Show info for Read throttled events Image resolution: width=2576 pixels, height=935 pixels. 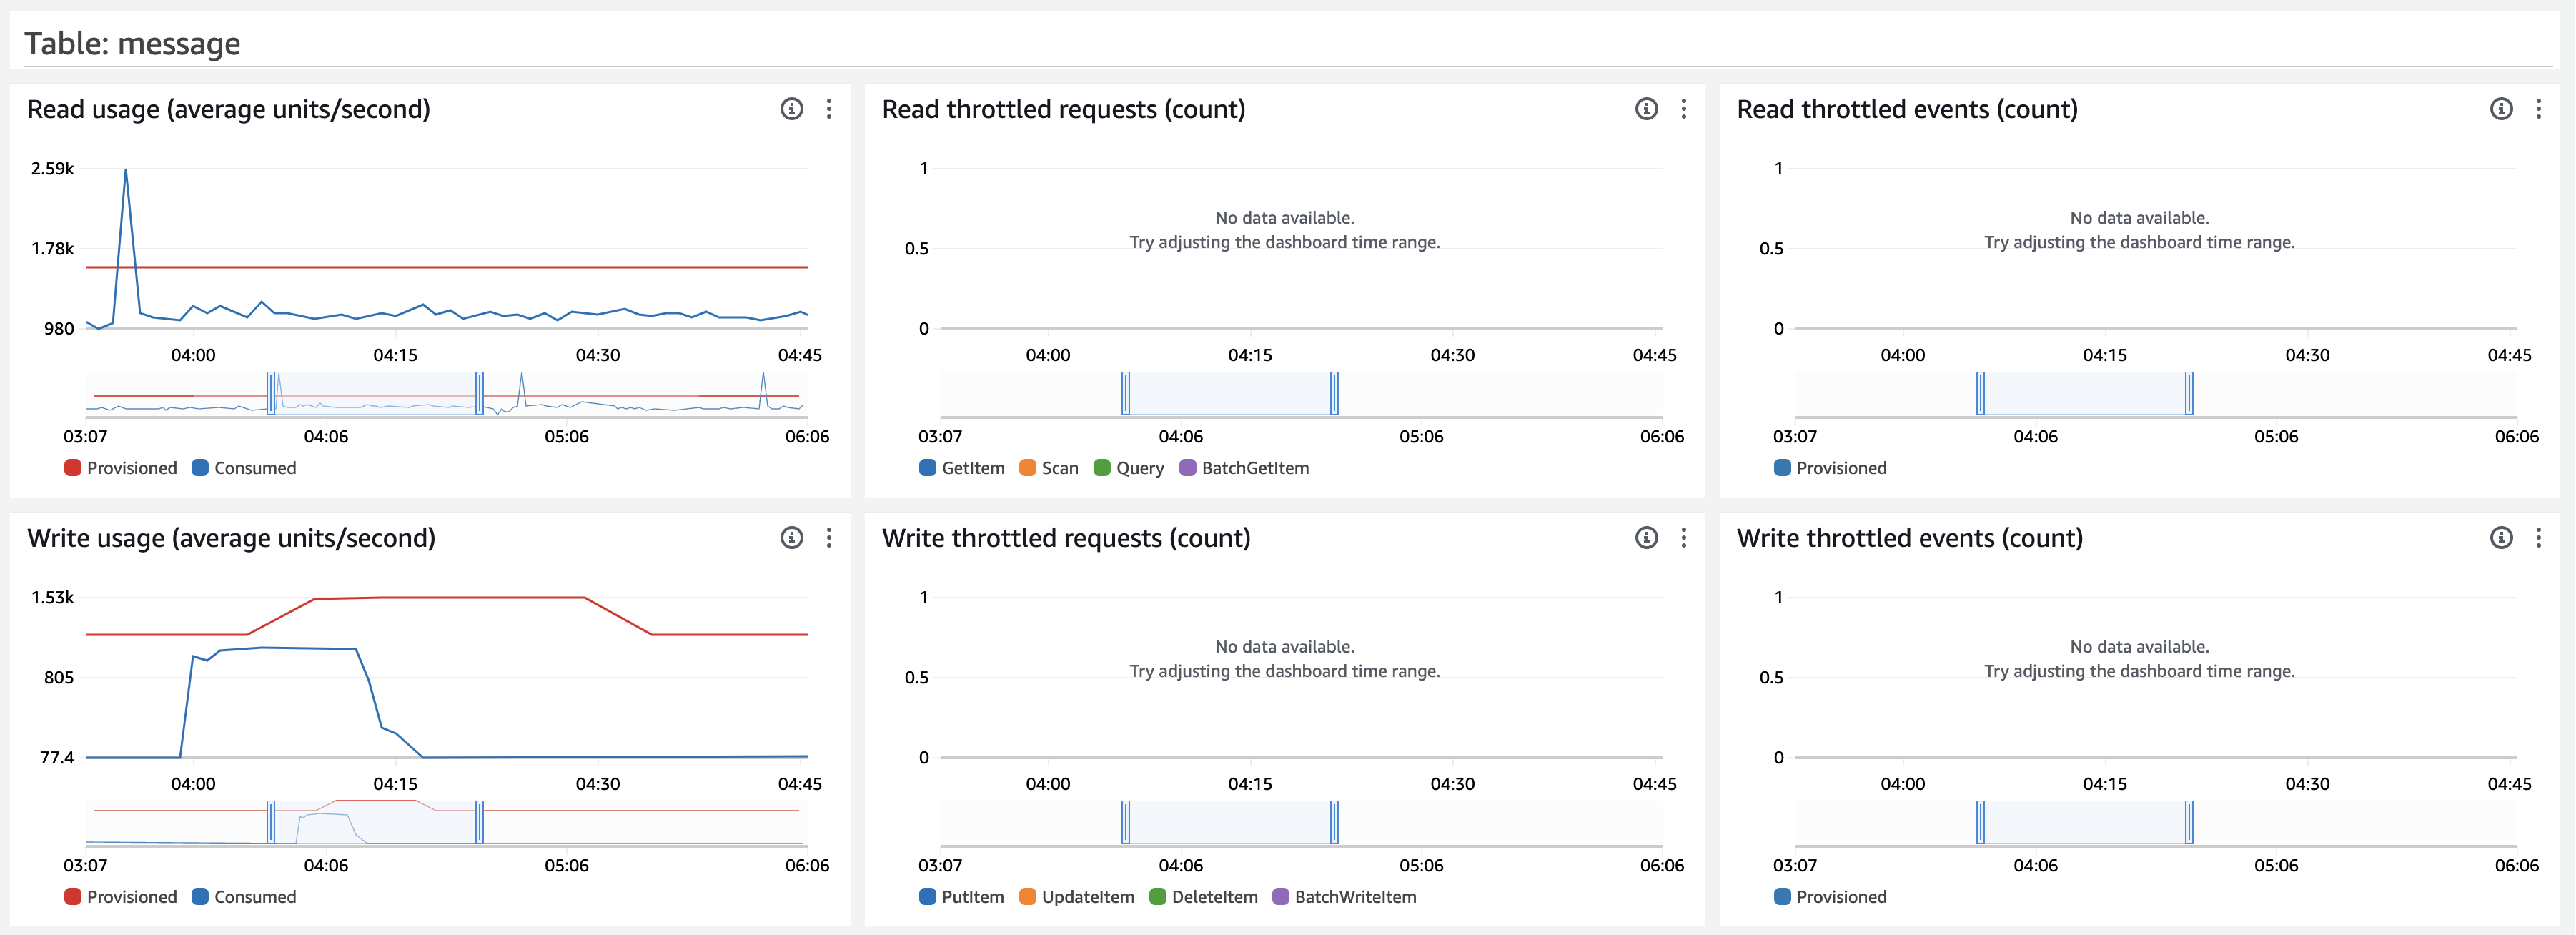2501,109
